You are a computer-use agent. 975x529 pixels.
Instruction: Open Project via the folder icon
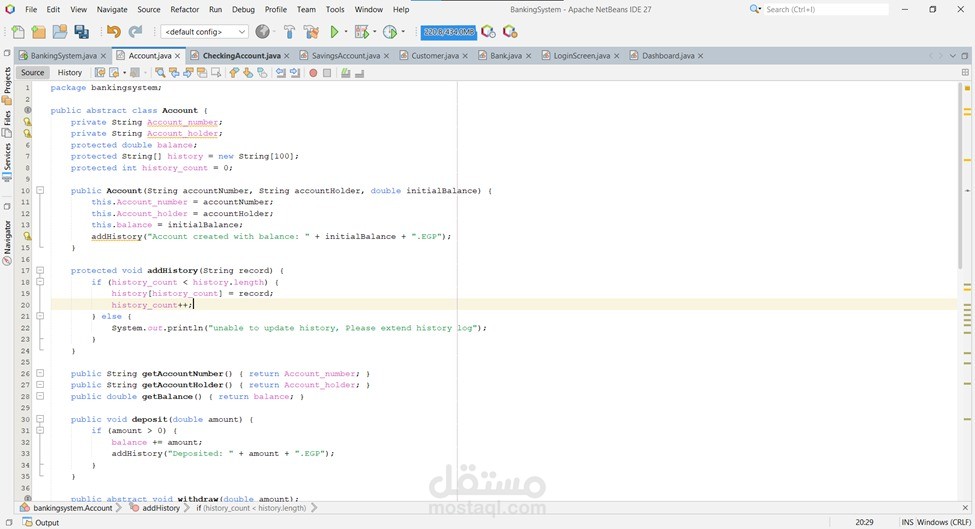click(60, 32)
